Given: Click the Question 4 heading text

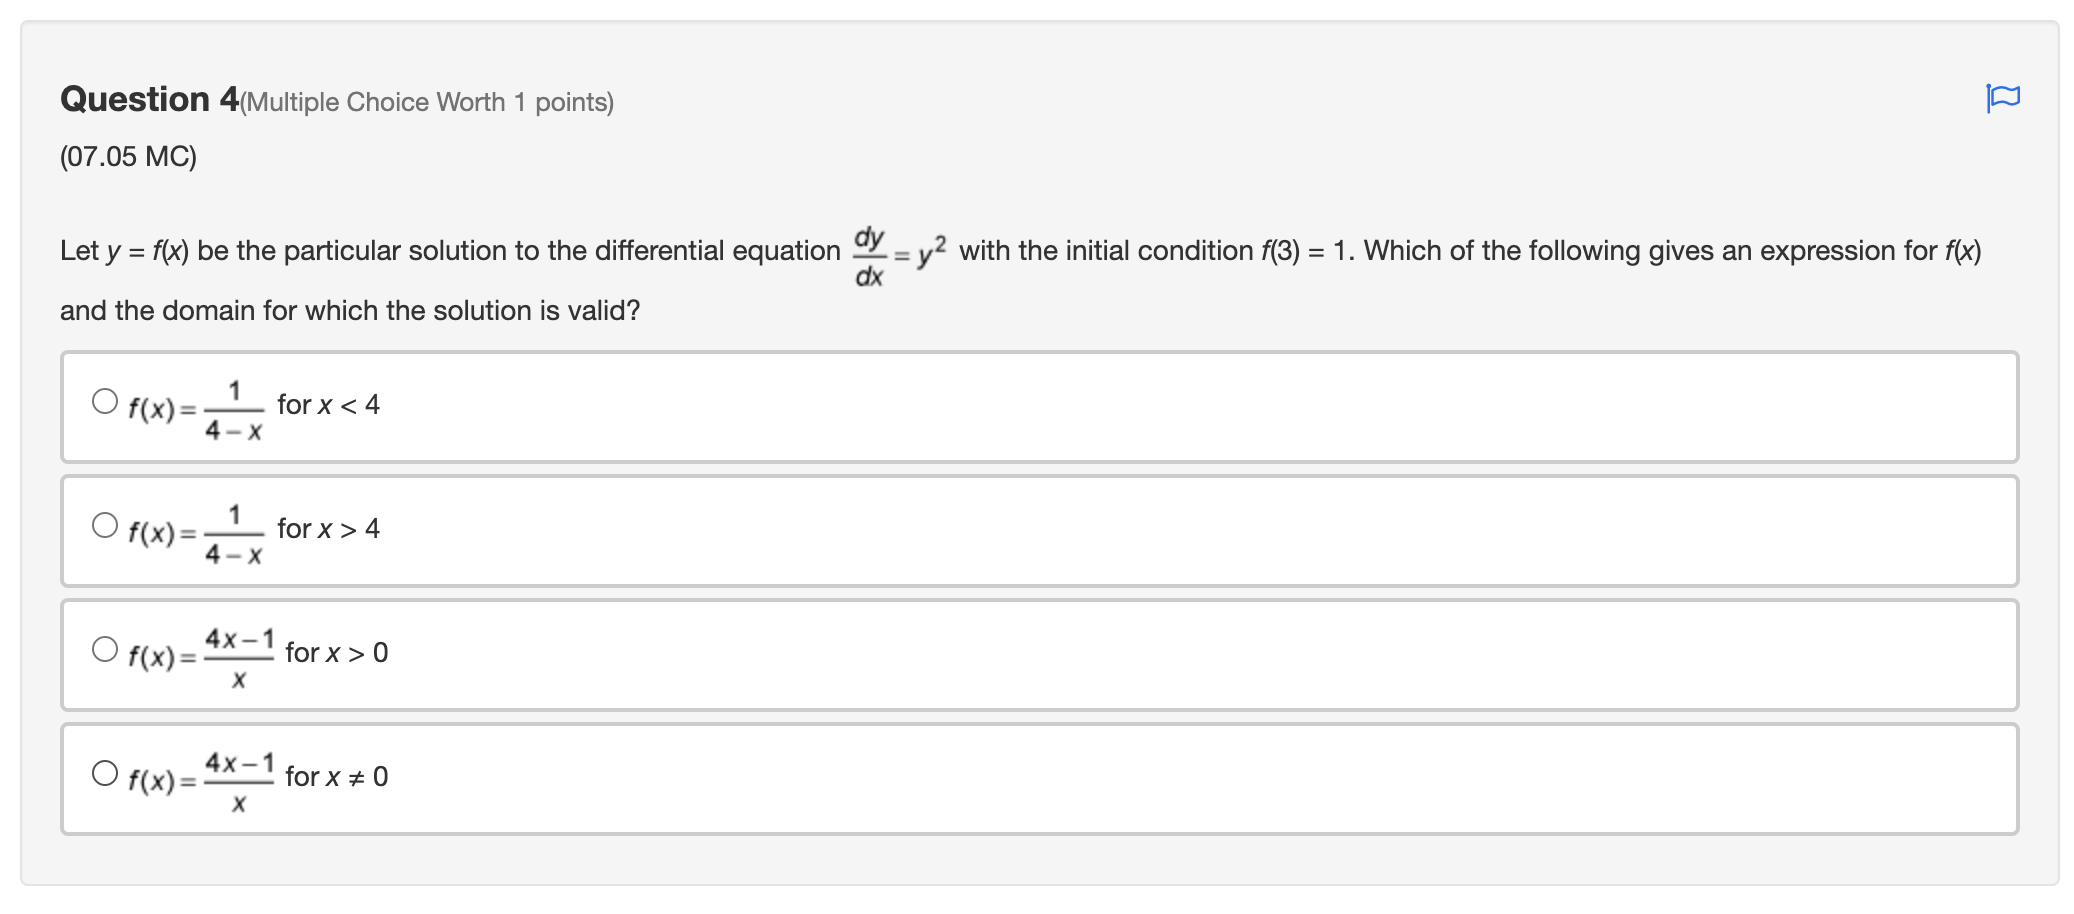Looking at the screenshot, I should pyautogui.click(x=146, y=99).
